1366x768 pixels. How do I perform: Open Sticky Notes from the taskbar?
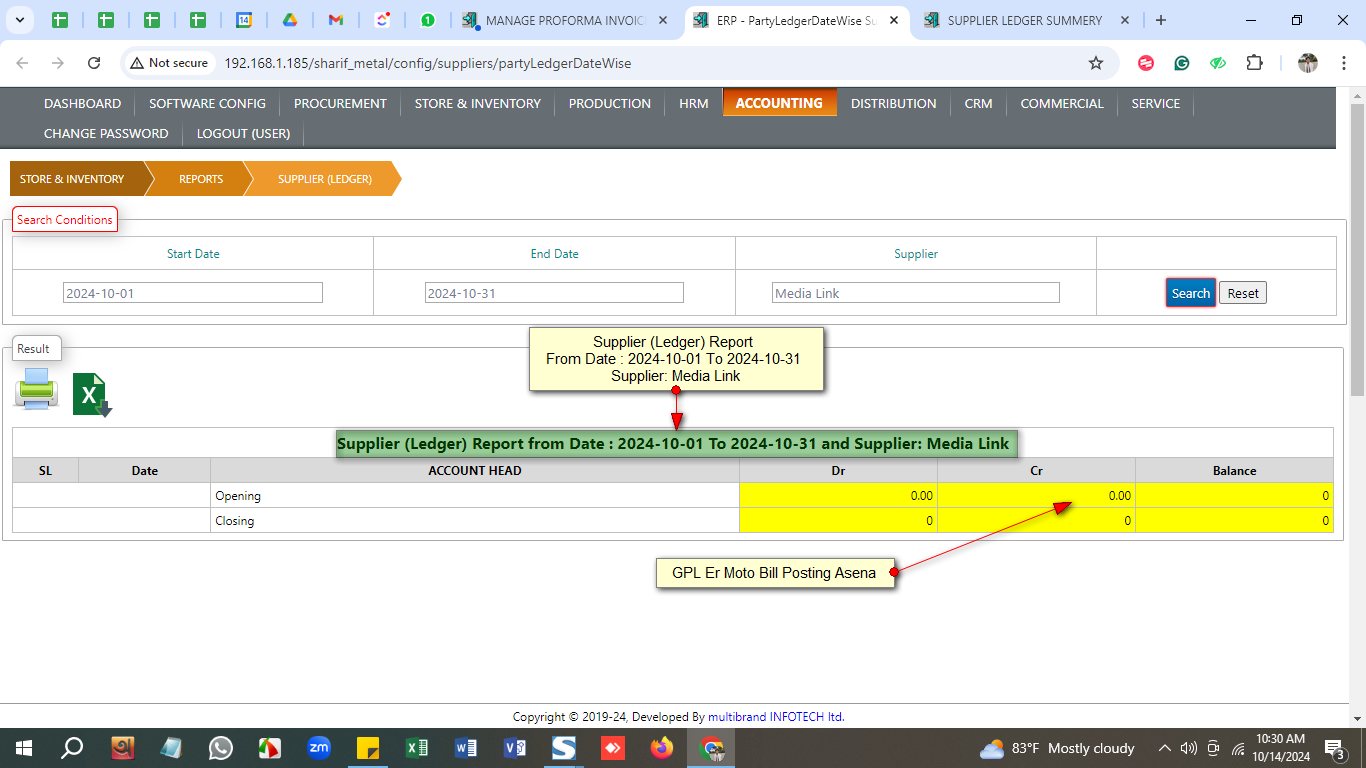click(x=368, y=748)
